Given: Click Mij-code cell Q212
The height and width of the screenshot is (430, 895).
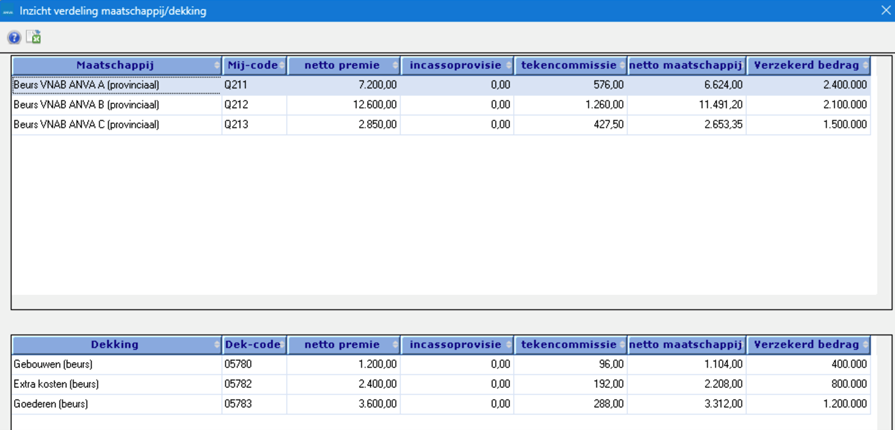Looking at the screenshot, I should point(255,105).
